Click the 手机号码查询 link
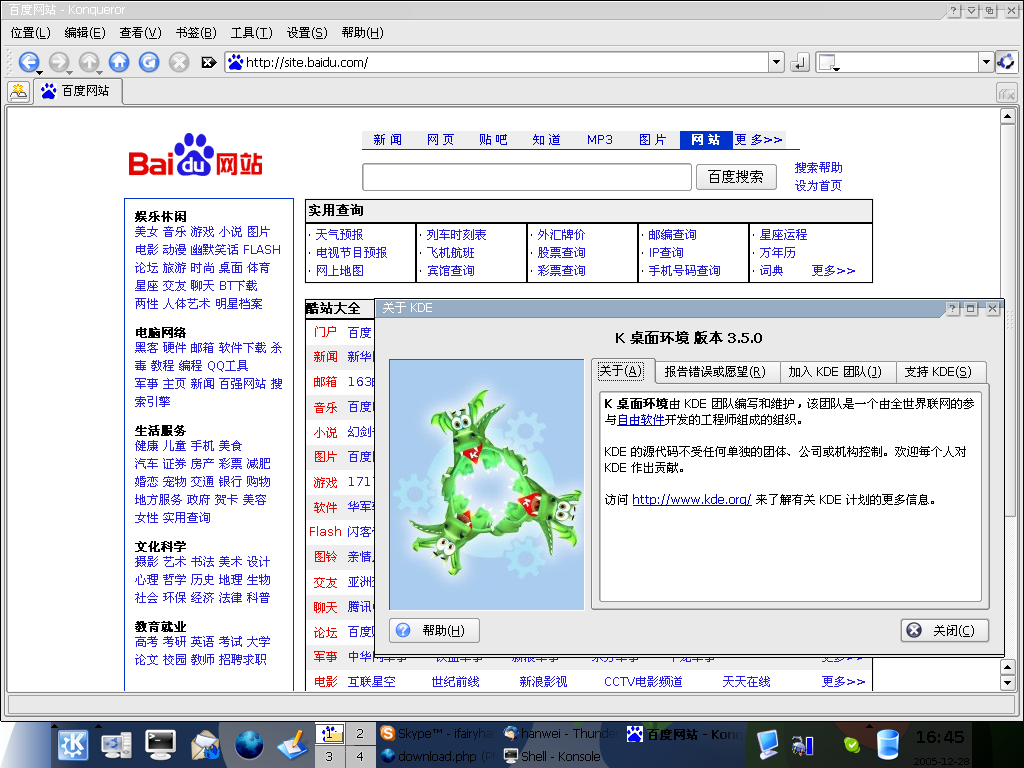The image size is (1024, 768). tap(684, 270)
